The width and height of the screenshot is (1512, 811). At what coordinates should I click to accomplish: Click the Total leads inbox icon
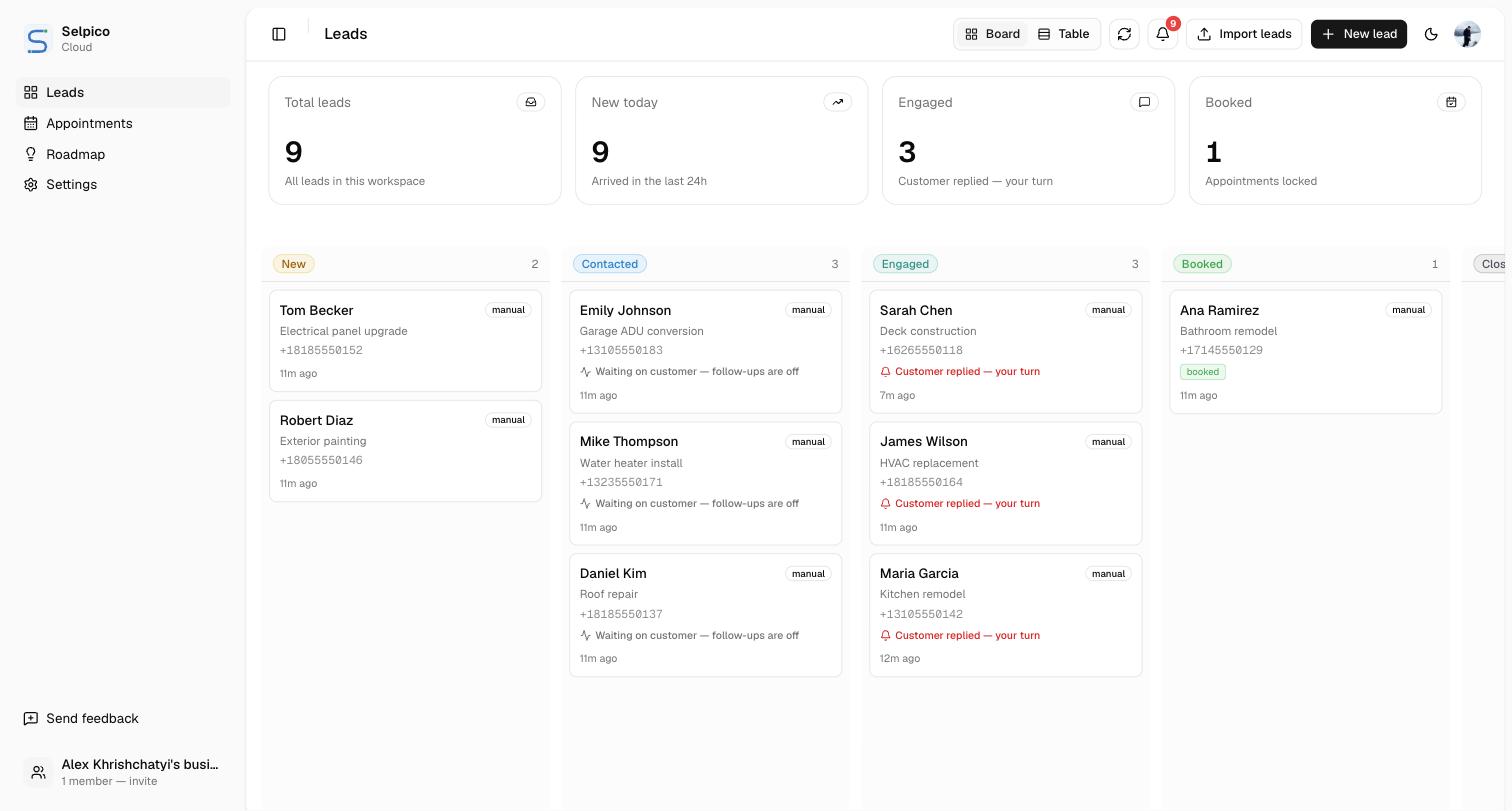pos(531,102)
